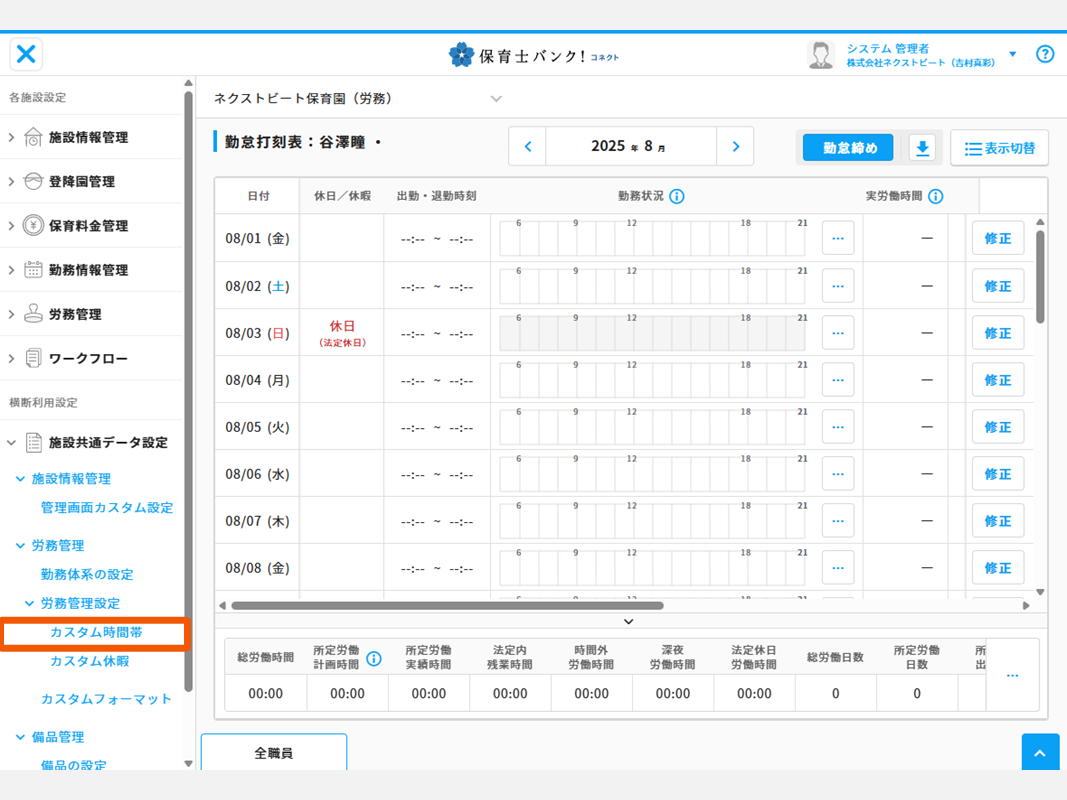Switch to the 全職員 tab

click(x=273, y=753)
